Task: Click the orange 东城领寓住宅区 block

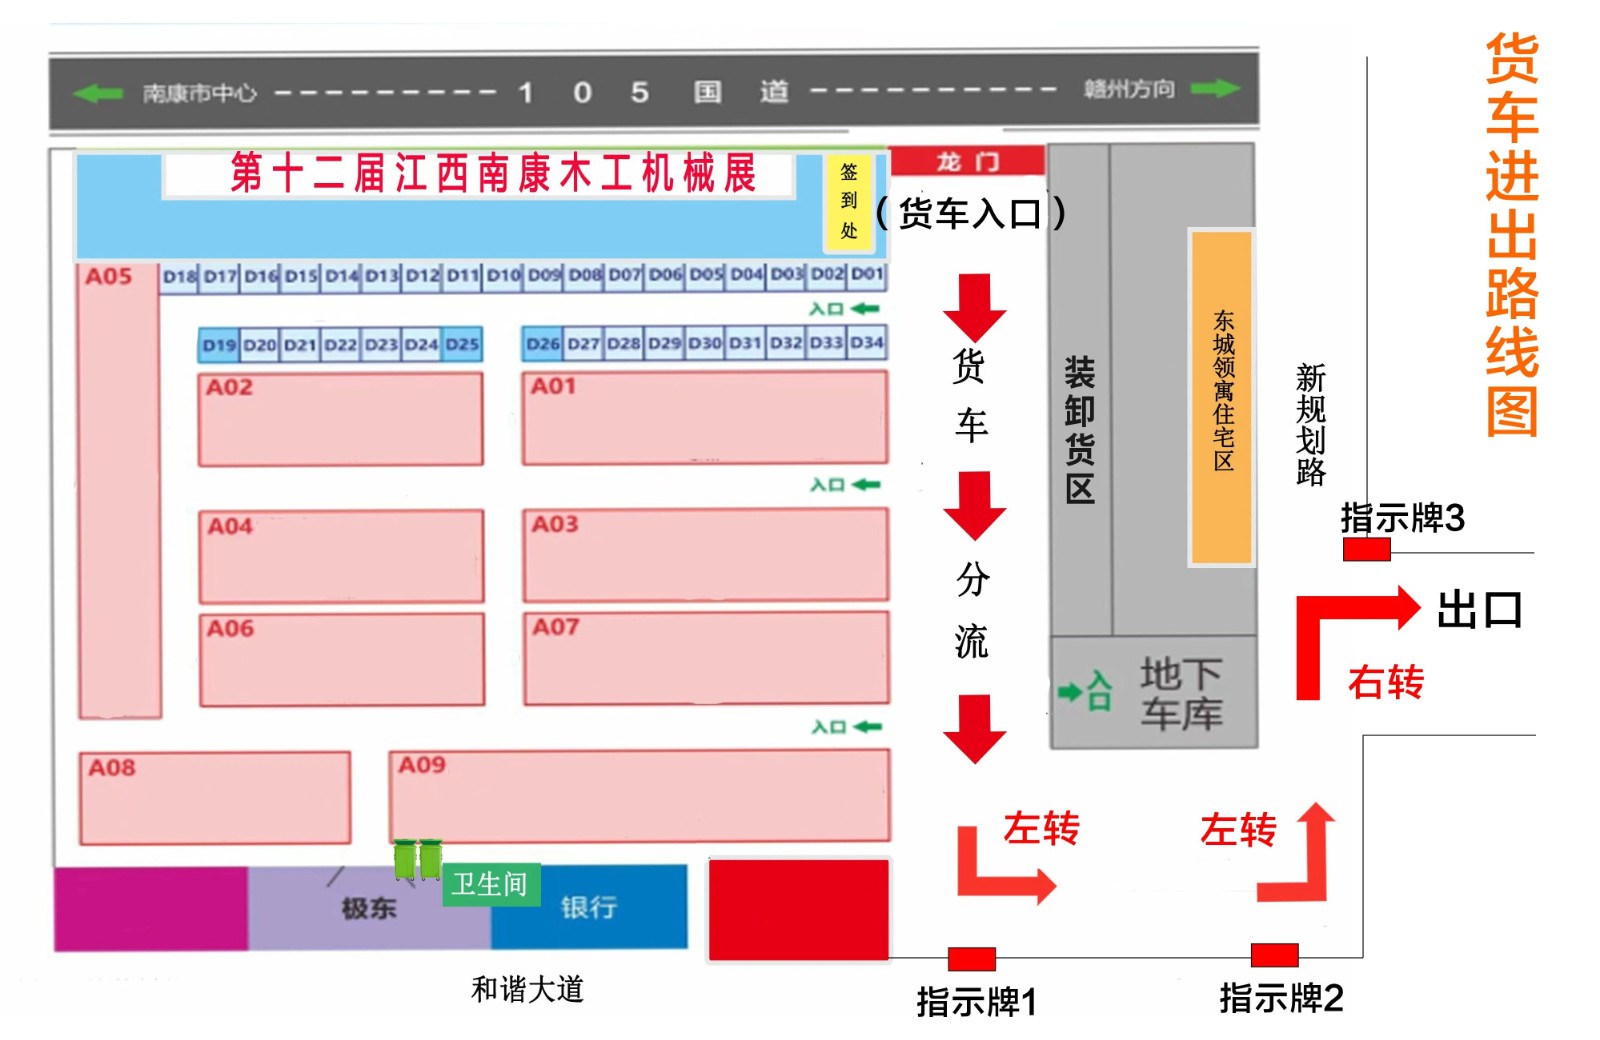Action: (1221, 397)
